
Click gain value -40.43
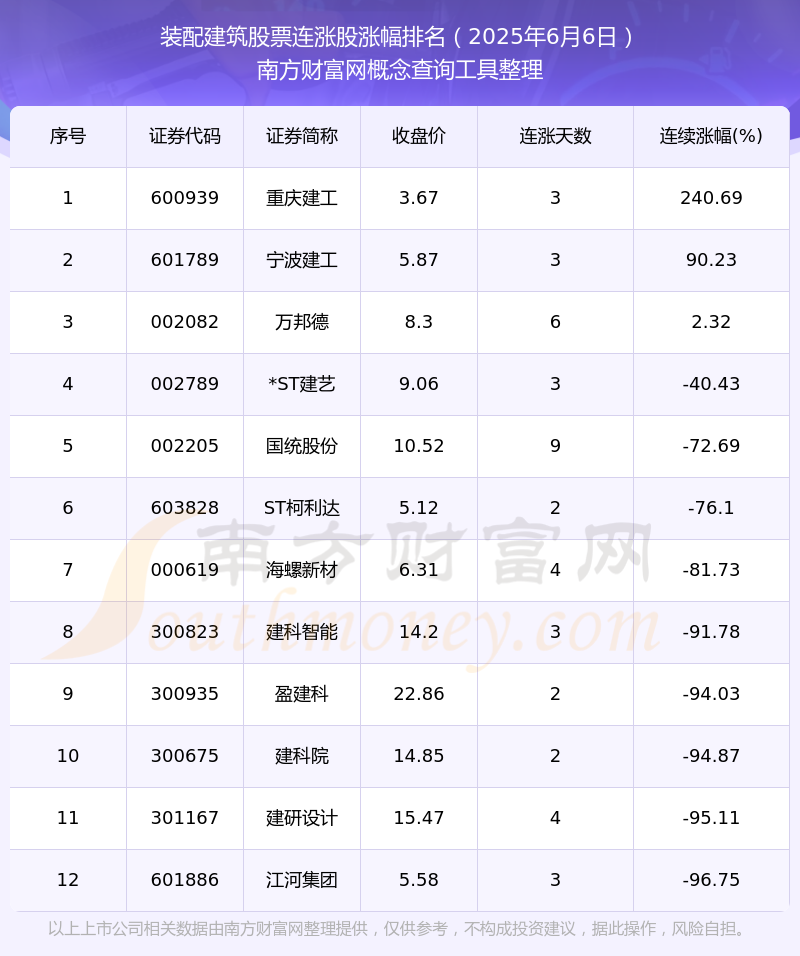(x=712, y=384)
